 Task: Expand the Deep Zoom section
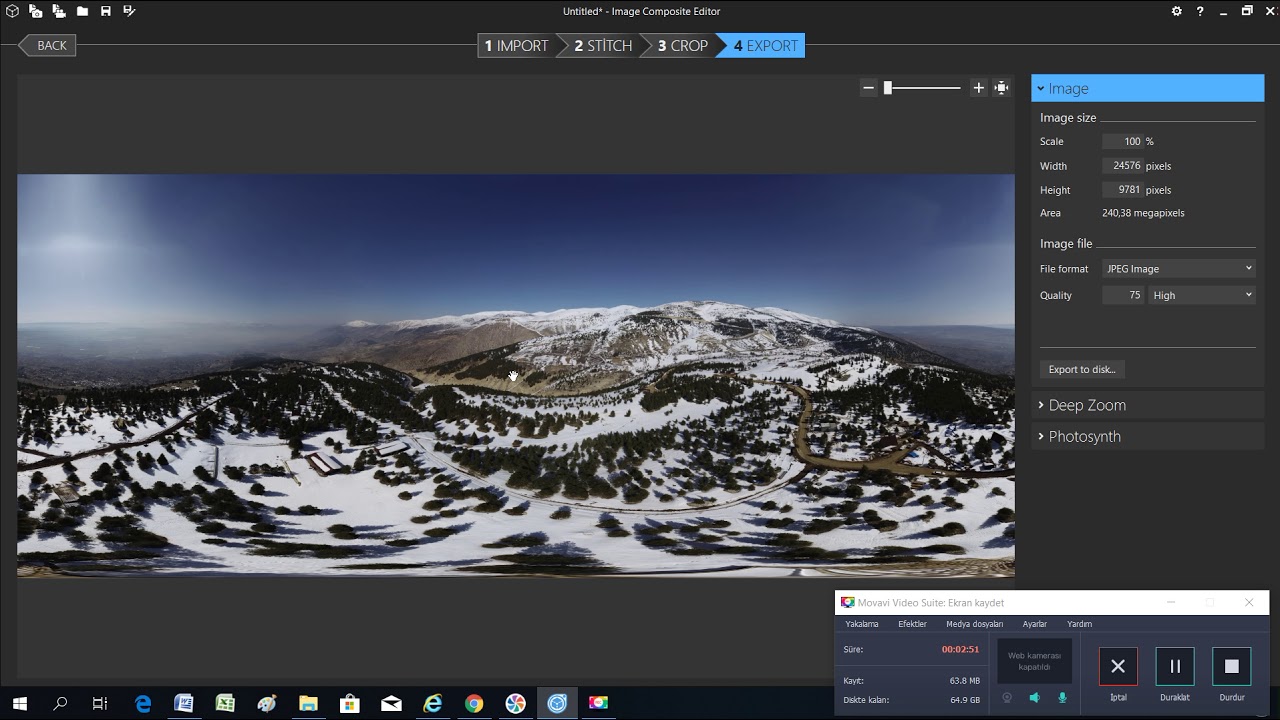1148,405
